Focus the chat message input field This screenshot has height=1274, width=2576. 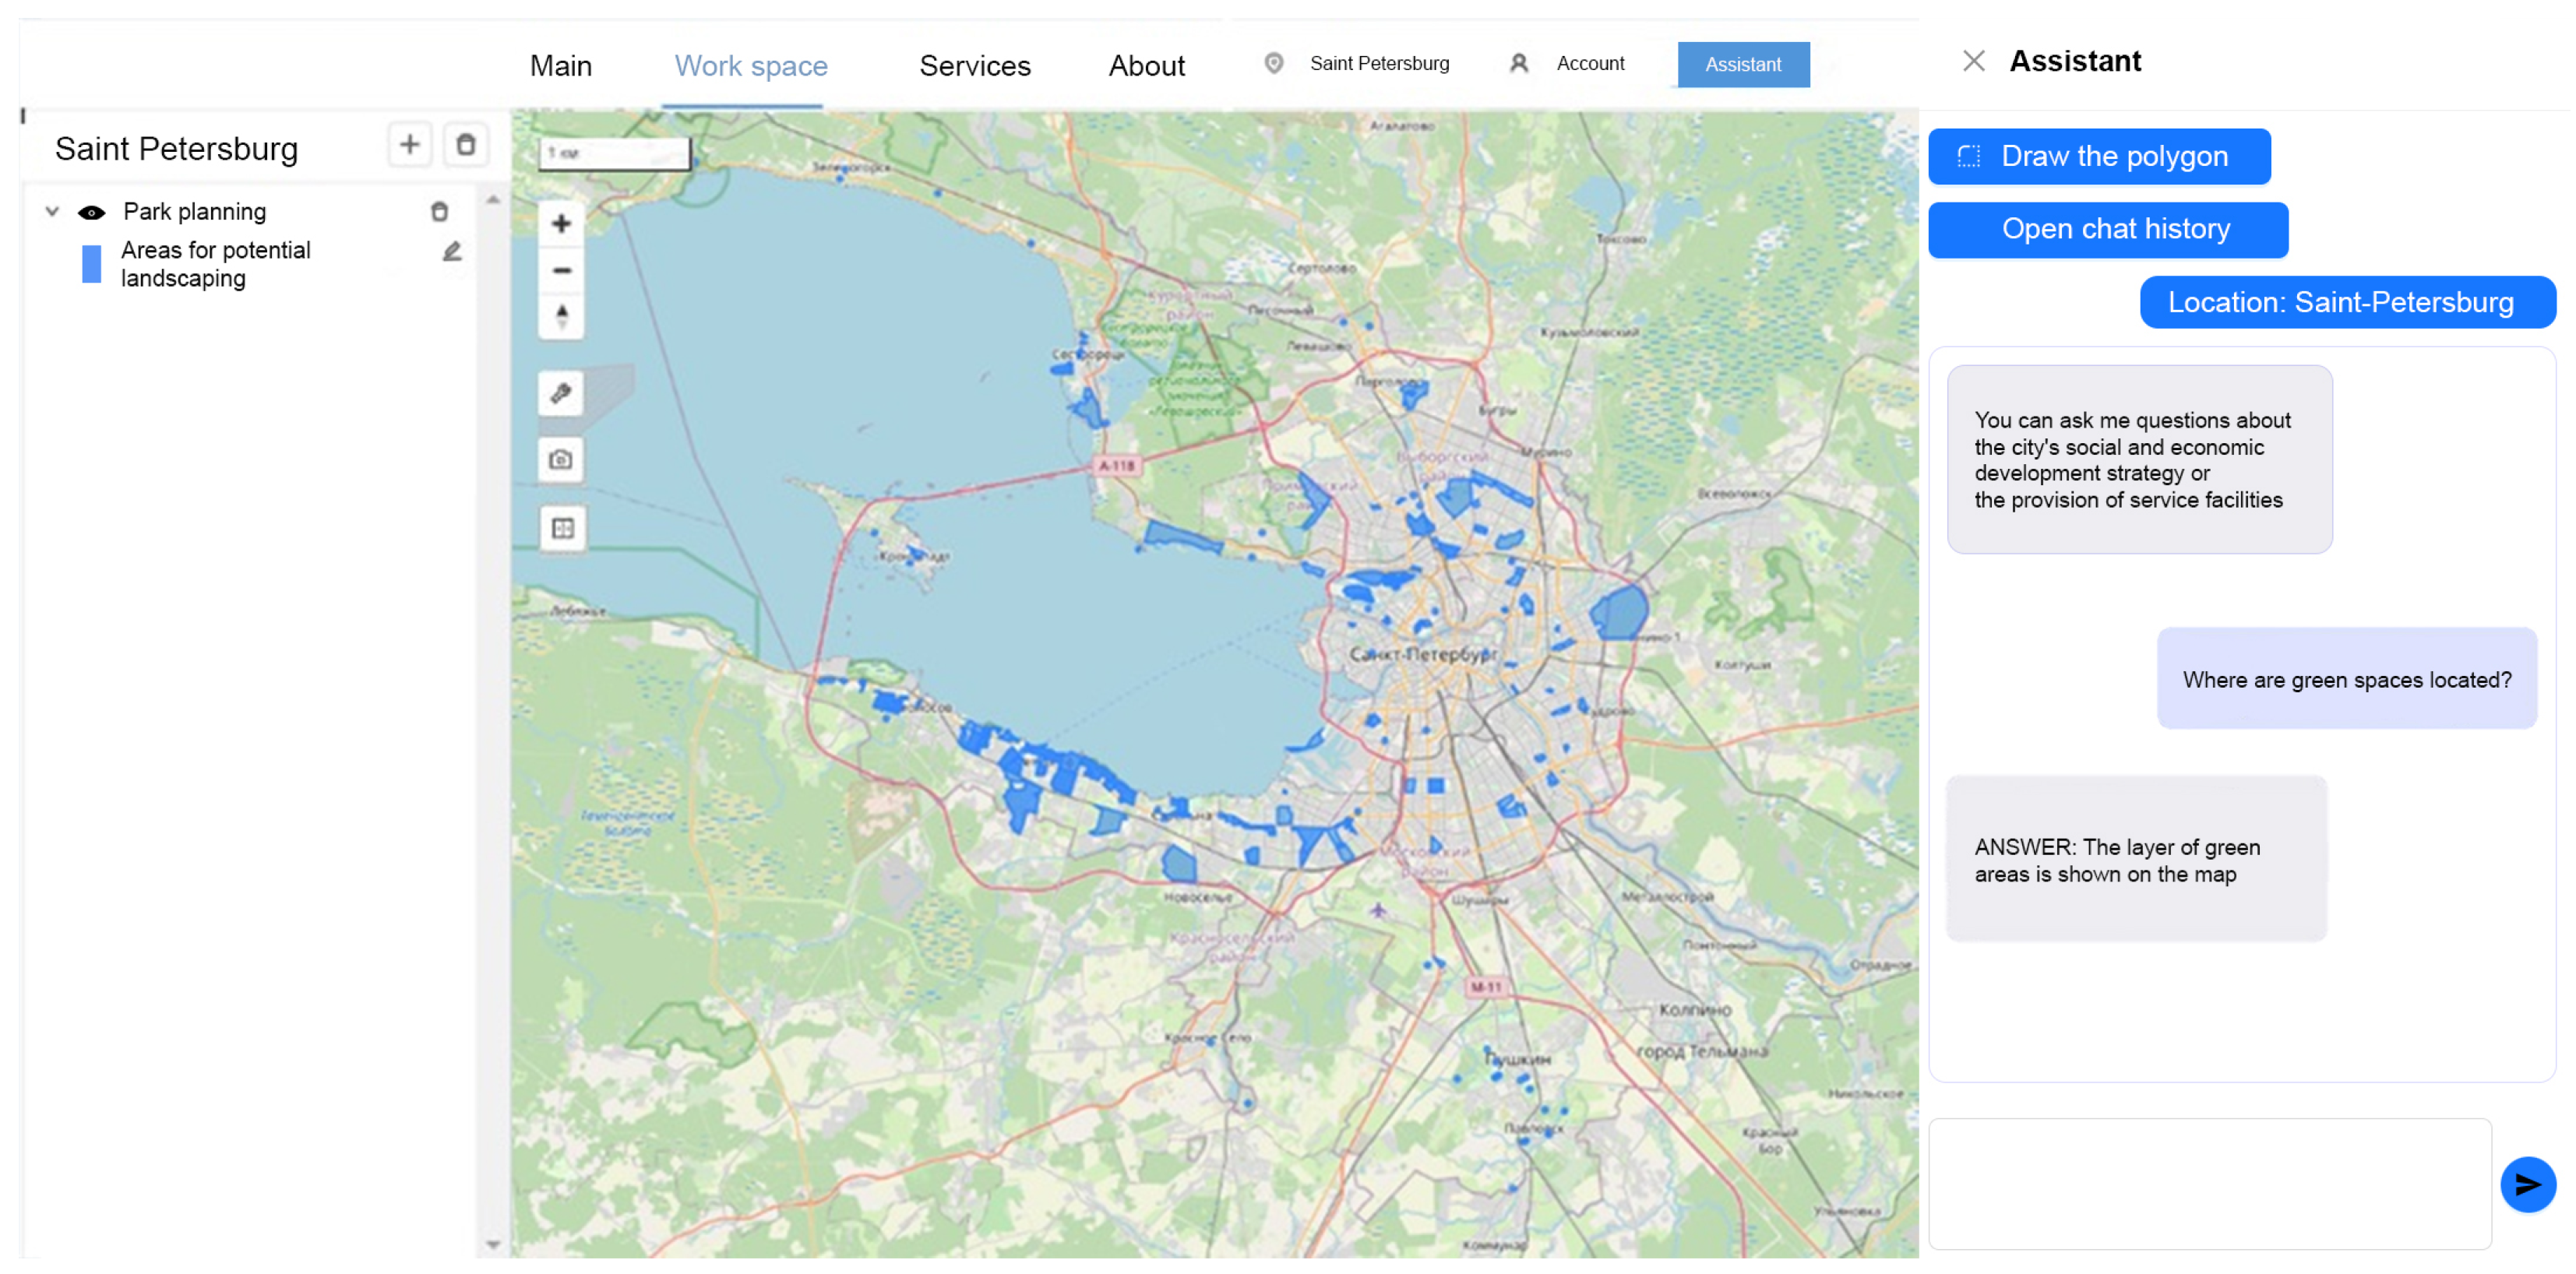2209,1184
